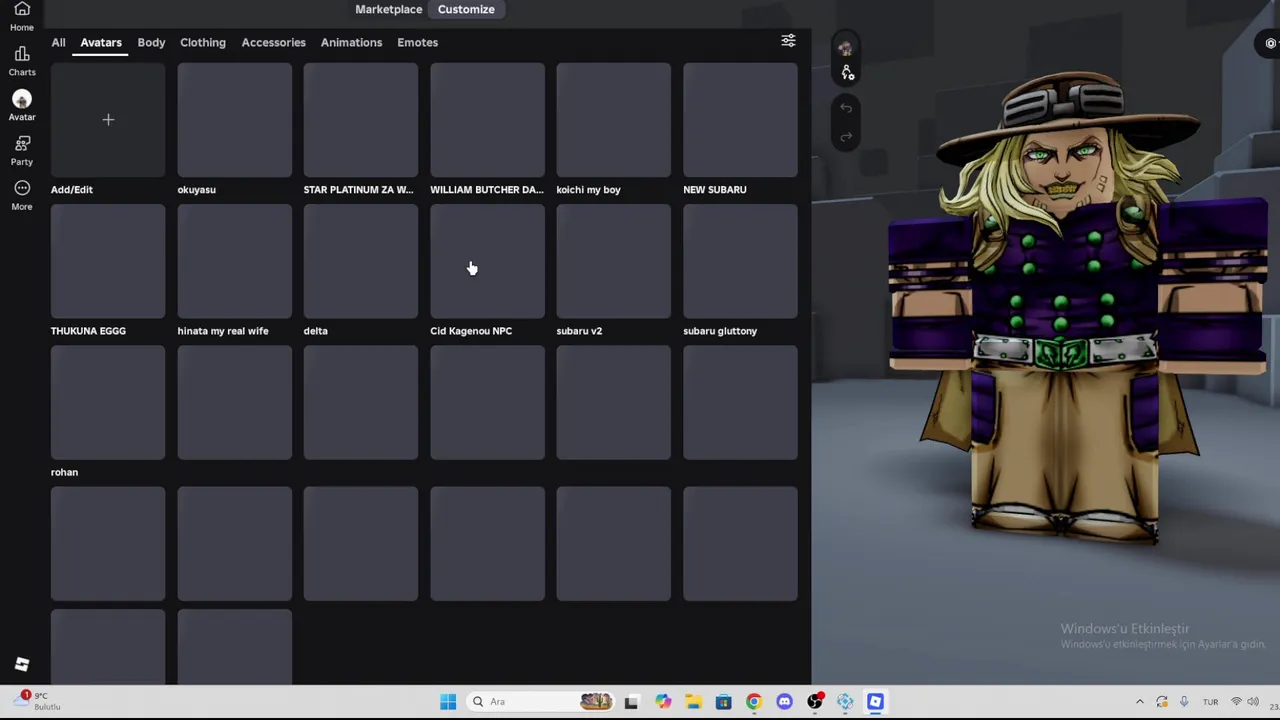Open the Windows Start menu

[448, 702]
